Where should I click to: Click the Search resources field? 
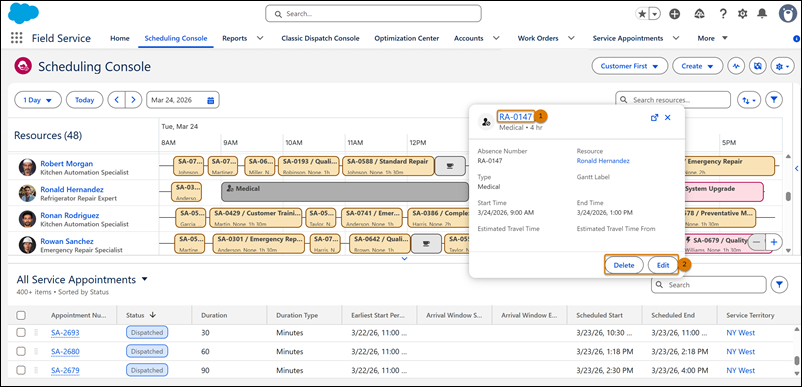(673, 100)
